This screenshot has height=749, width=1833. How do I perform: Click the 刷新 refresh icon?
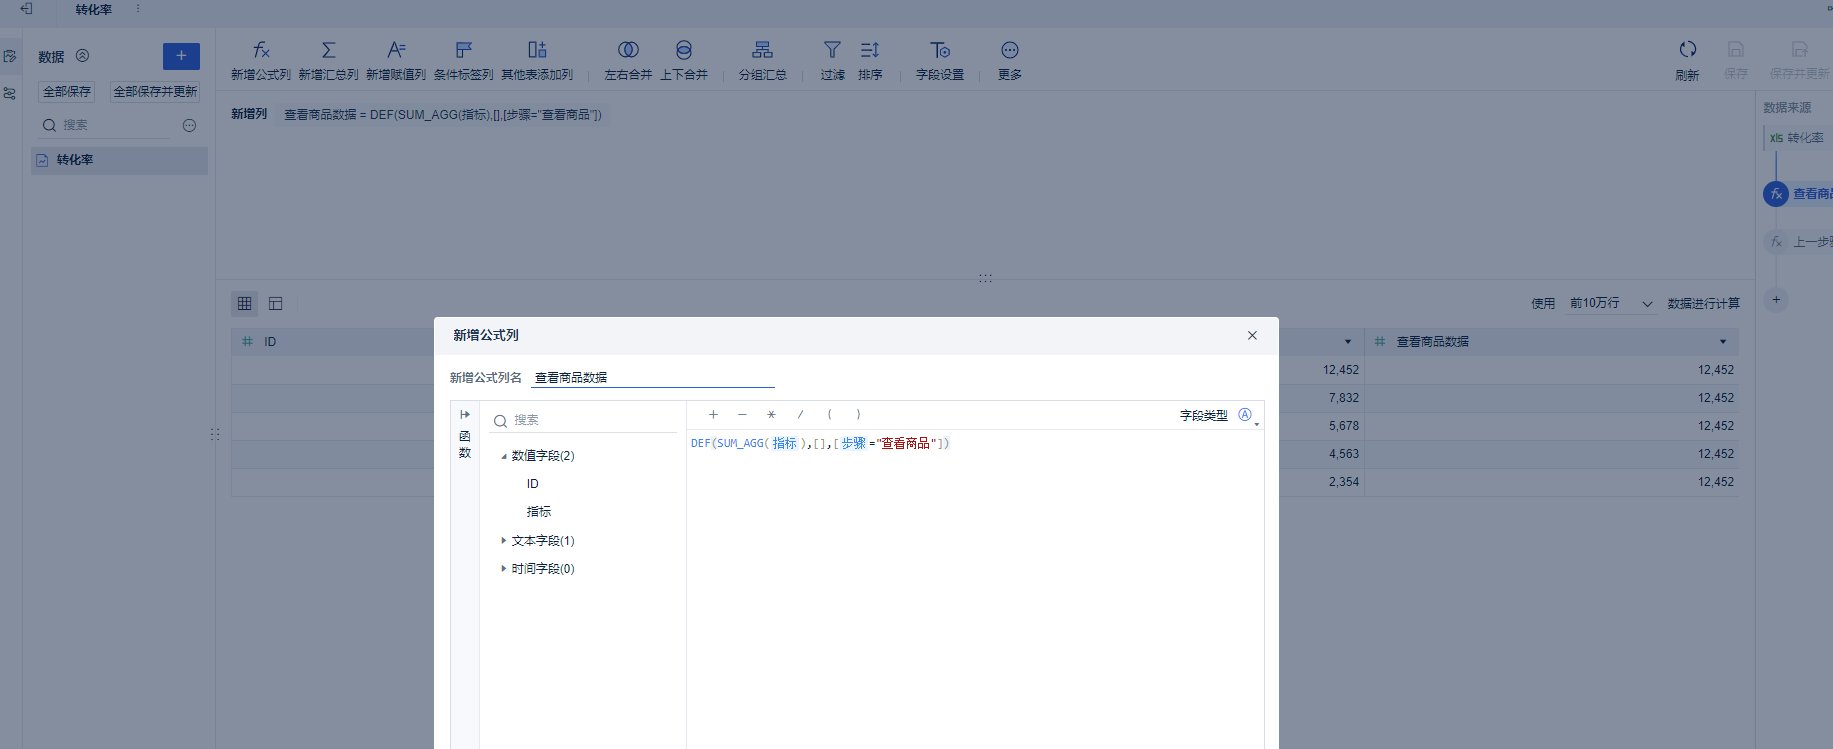pyautogui.click(x=1688, y=49)
